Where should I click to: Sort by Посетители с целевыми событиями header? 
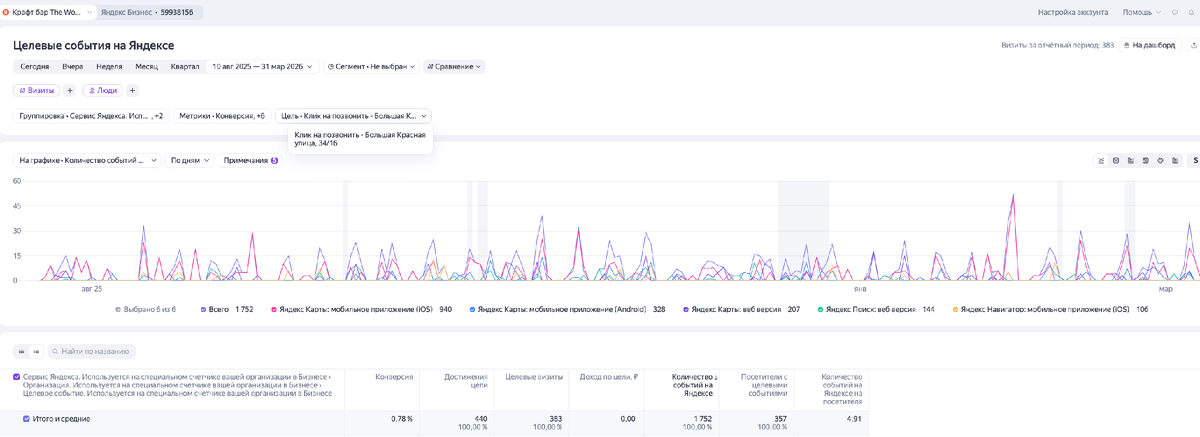(x=765, y=385)
